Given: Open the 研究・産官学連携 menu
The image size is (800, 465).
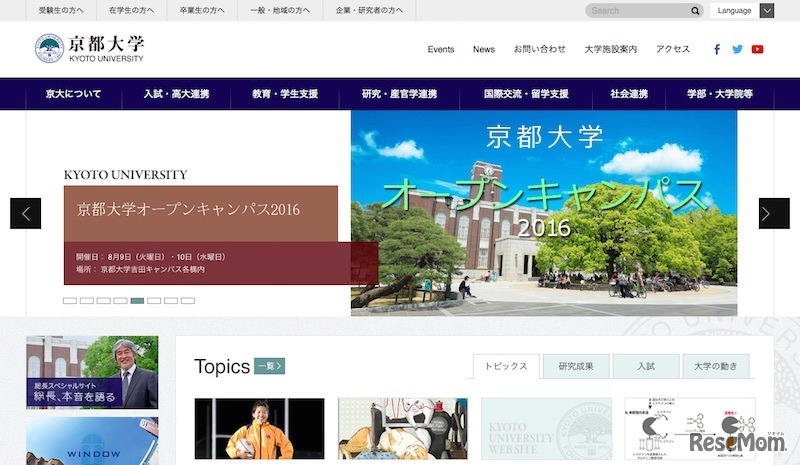Looking at the screenshot, I should pos(399,94).
